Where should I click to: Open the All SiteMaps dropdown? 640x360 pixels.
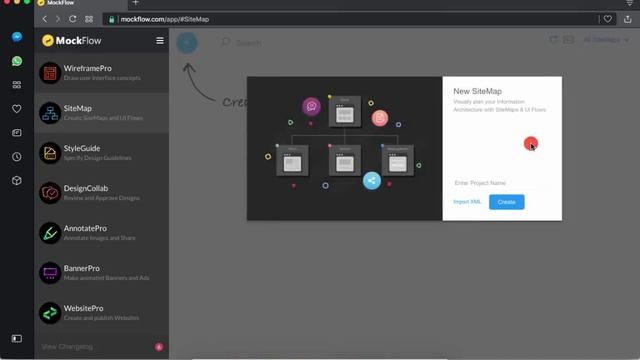pos(606,40)
